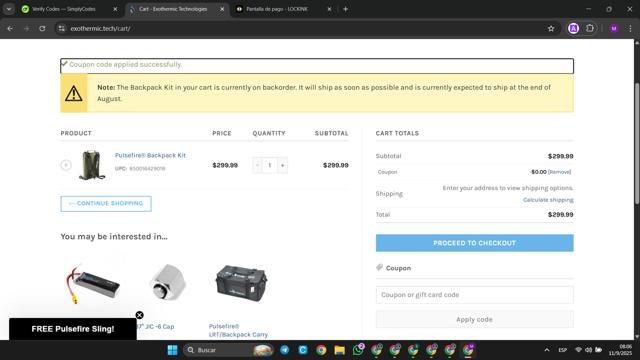Show hidden system tray icons

547,350
